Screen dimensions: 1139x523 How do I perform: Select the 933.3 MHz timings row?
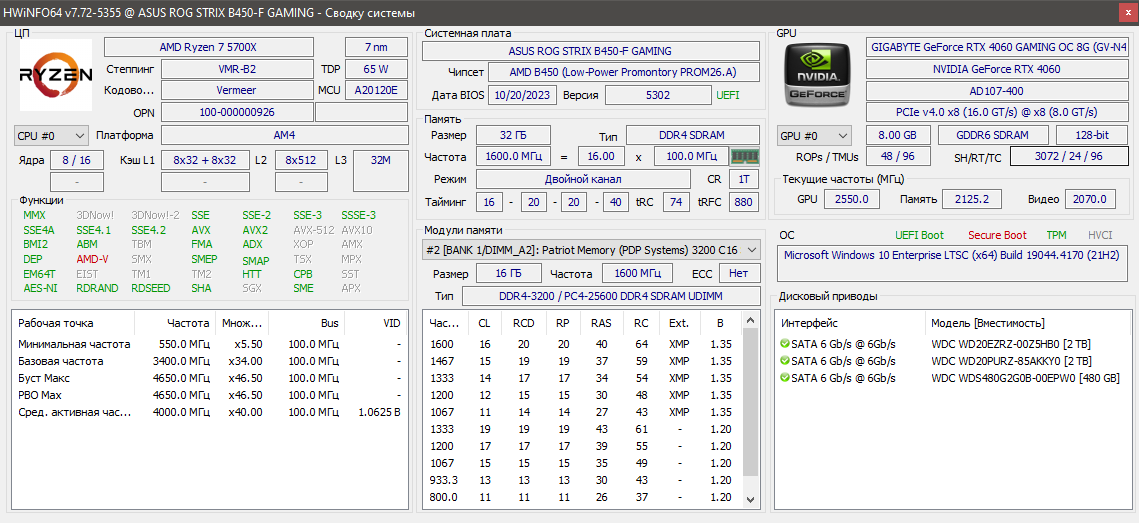582,480
